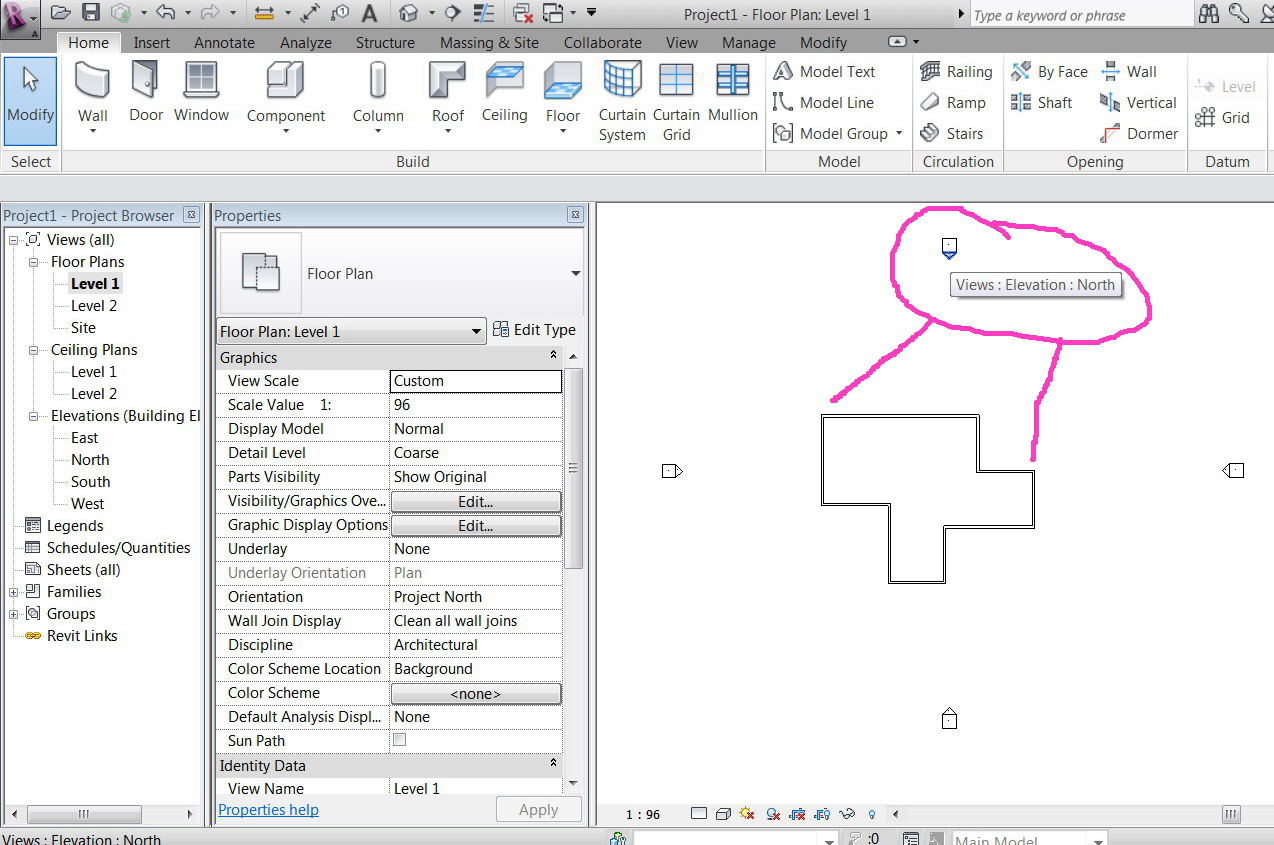Select the Stairs tool

click(952, 133)
